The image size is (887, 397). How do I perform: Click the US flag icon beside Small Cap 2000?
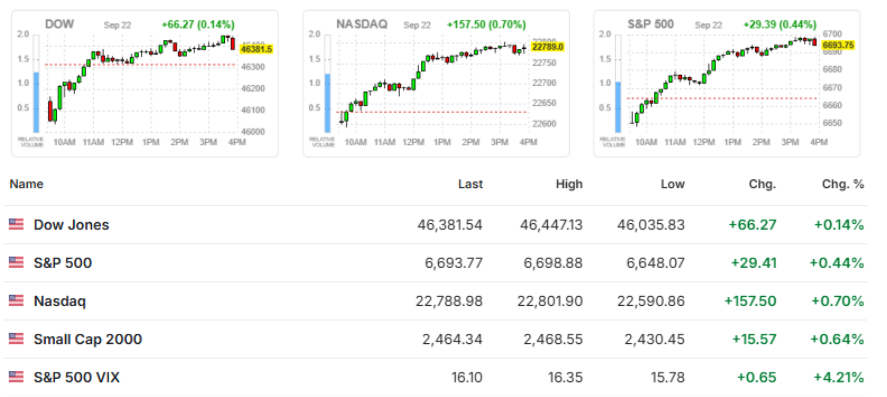[16, 339]
